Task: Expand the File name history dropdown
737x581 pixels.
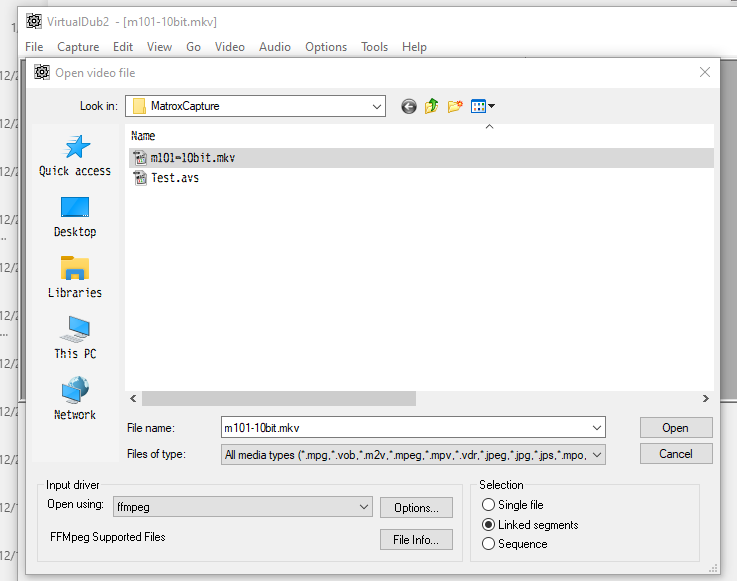Action: [x=596, y=428]
